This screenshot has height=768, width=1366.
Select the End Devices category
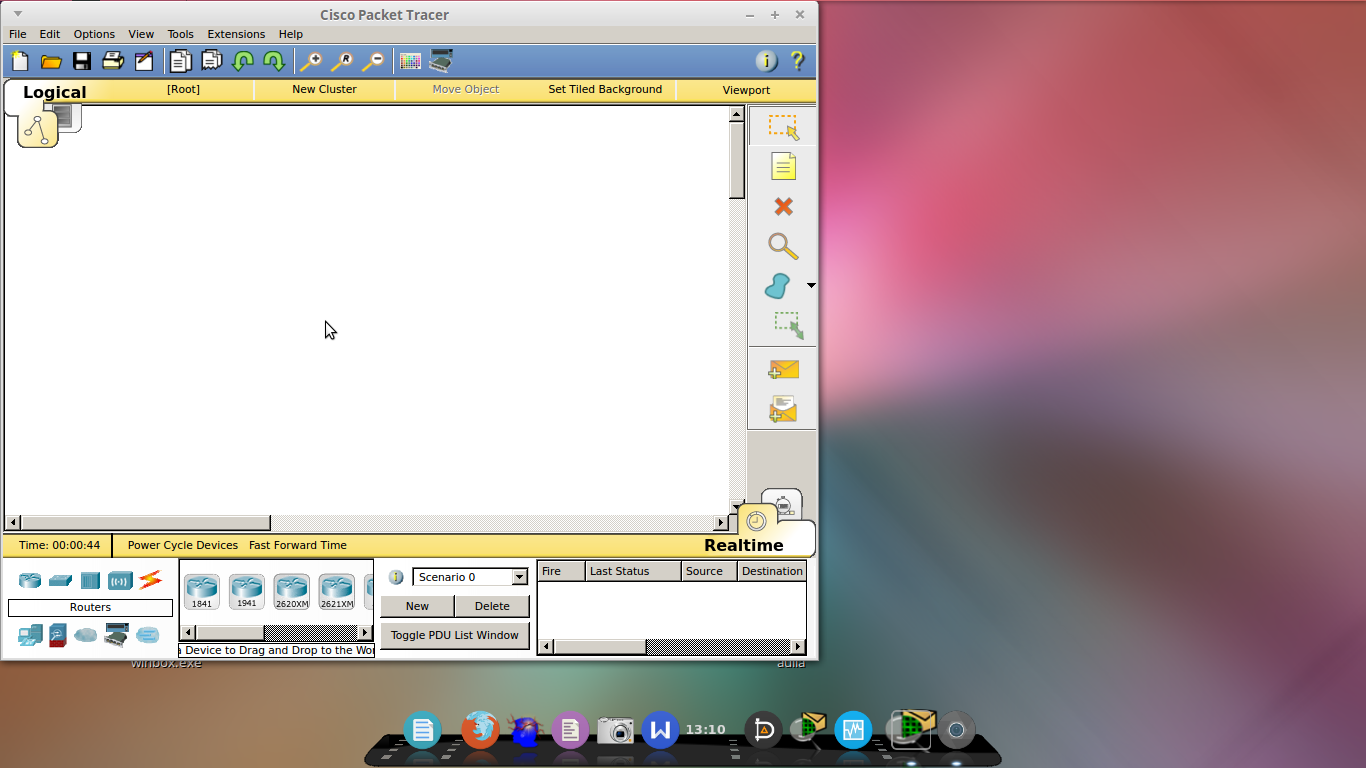pos(30,634)
